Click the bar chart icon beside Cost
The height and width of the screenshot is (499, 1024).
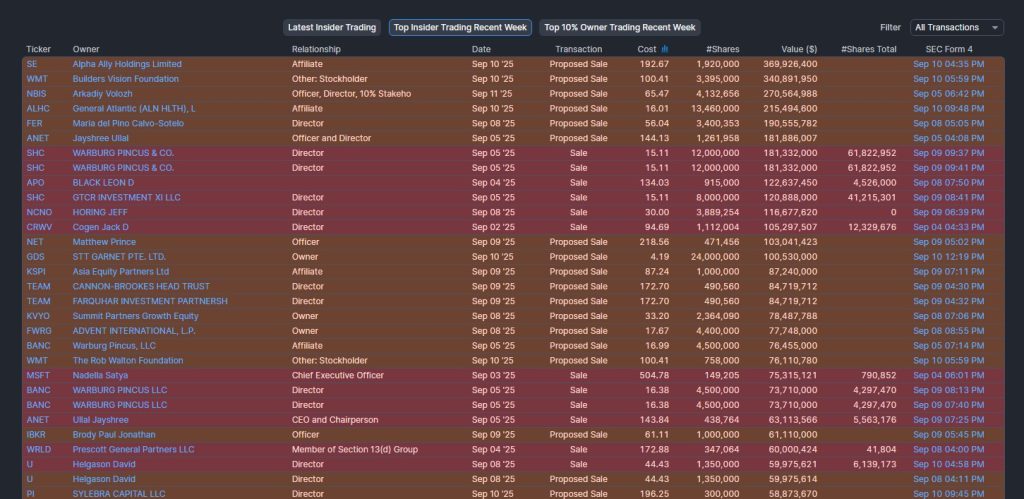tap(665, 49)
